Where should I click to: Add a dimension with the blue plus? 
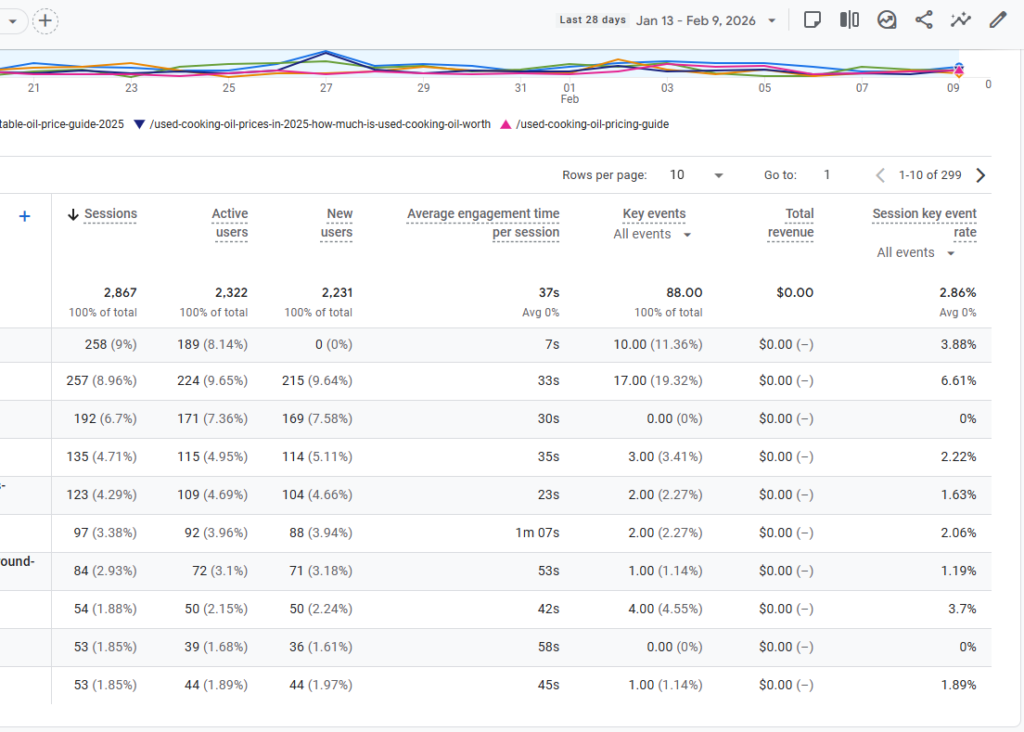click(25, 216)
